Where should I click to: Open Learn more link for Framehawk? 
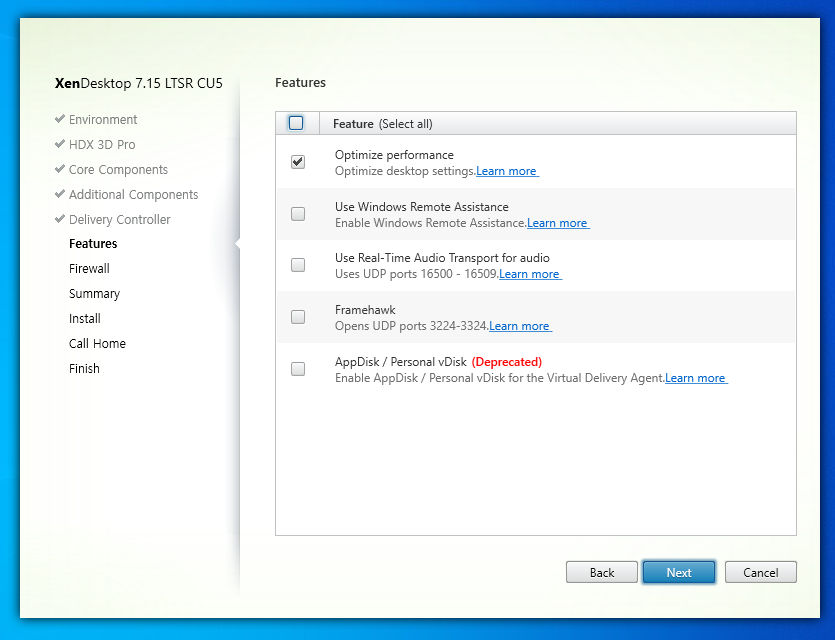tap(520, 326)
